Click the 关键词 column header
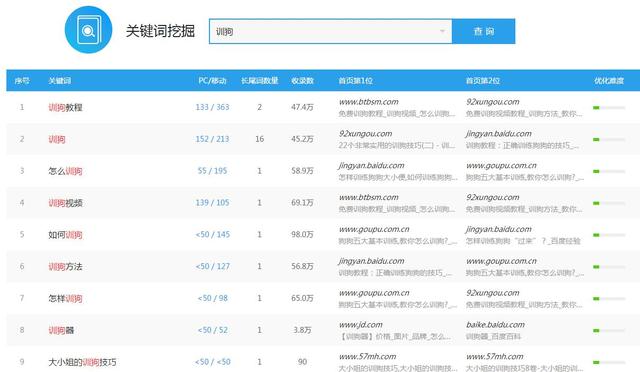Image resolution: width=640 pixels, height=372 pixels. (x=60, y=81)
